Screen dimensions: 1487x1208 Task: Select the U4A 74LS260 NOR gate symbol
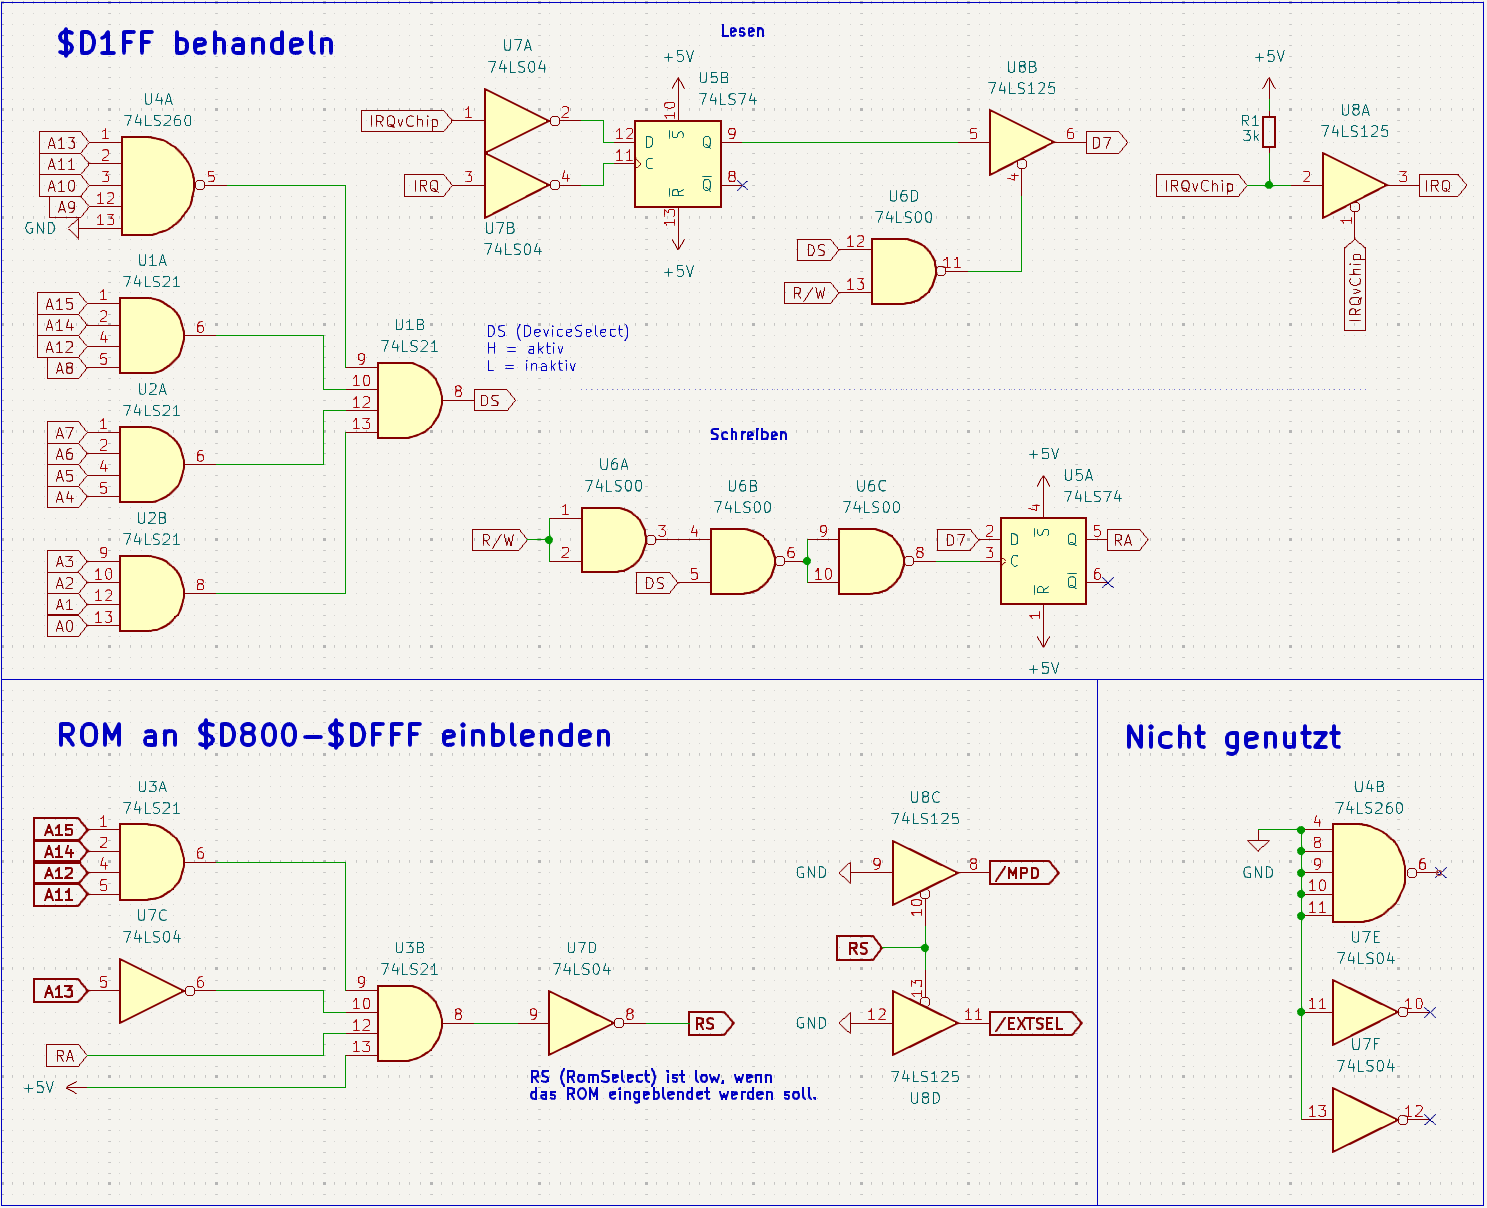pyautogui.click(x=155, y=186)
